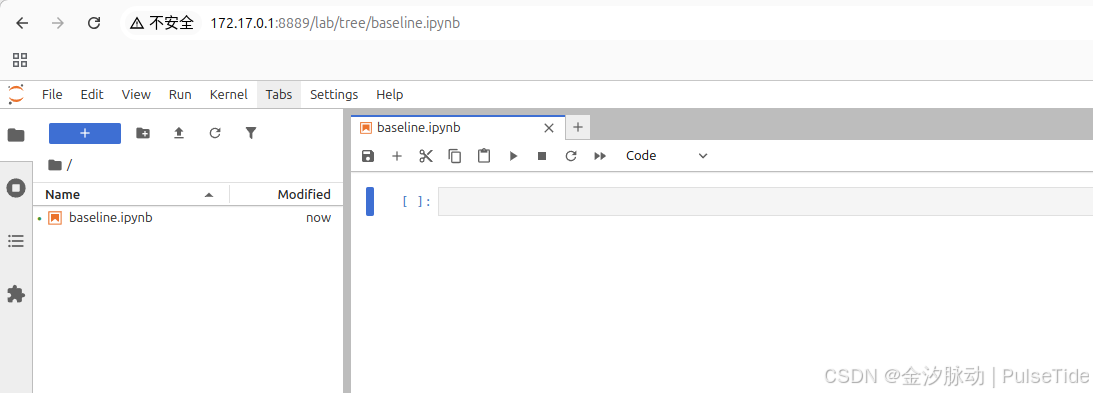Open the Edit menu
Image resolution: width=1093 pixels, height=393 pixels.
click(91, 94)
